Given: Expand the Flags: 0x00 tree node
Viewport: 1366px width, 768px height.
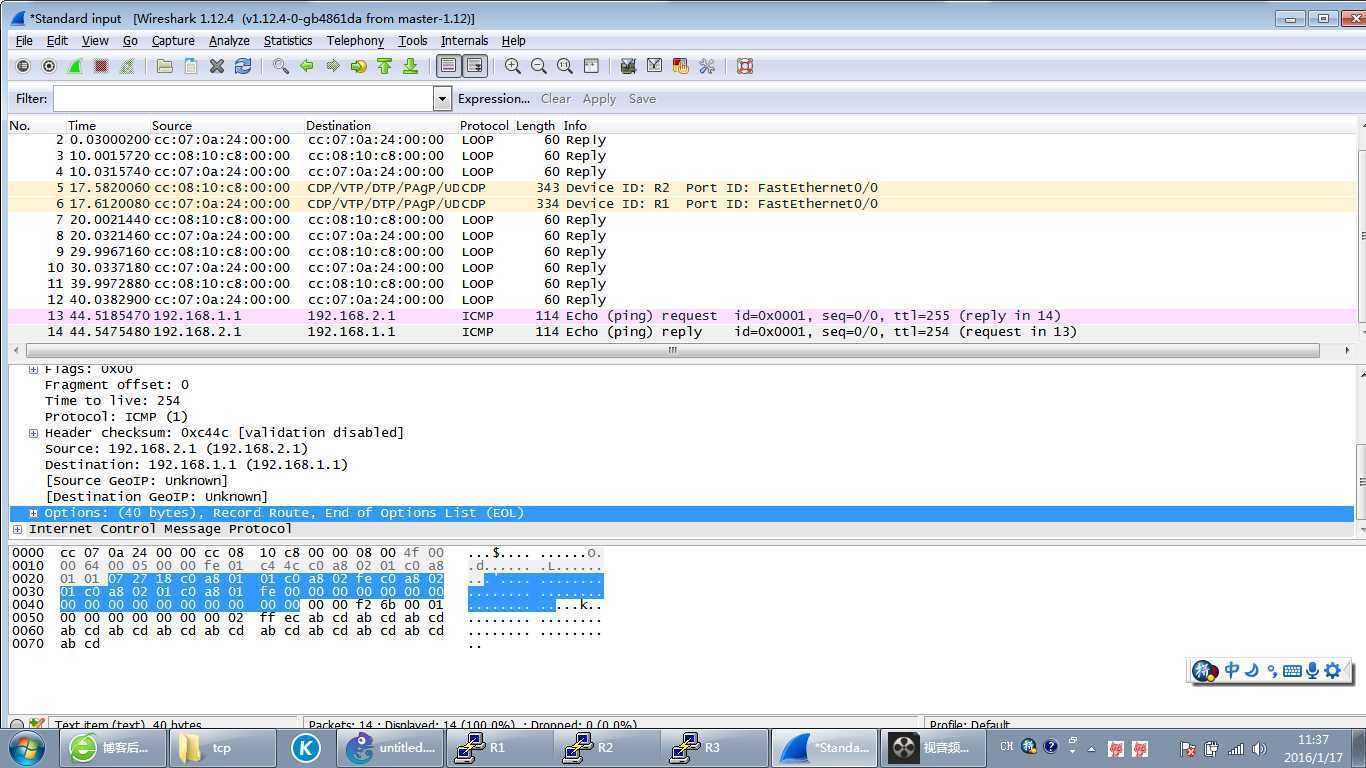Looking at the screenshot, I should point(33,369).
